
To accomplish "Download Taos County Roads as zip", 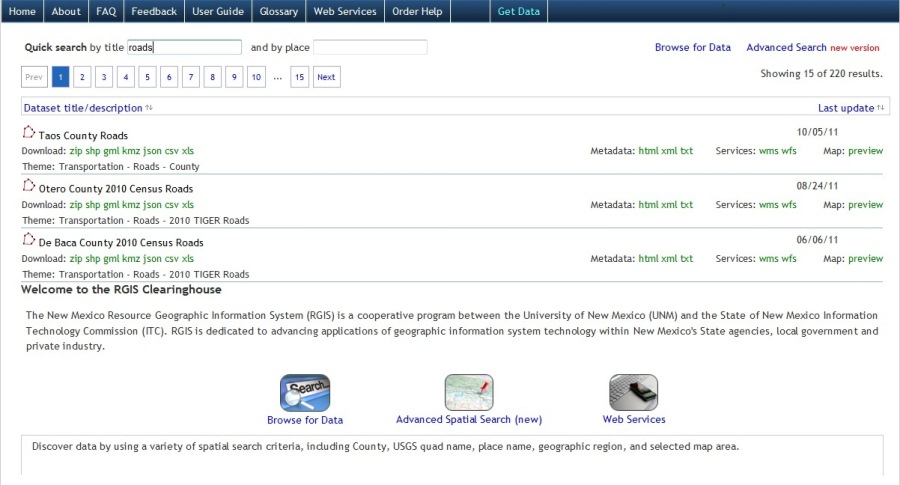I will pyautogui.click(x=76, y=151).
